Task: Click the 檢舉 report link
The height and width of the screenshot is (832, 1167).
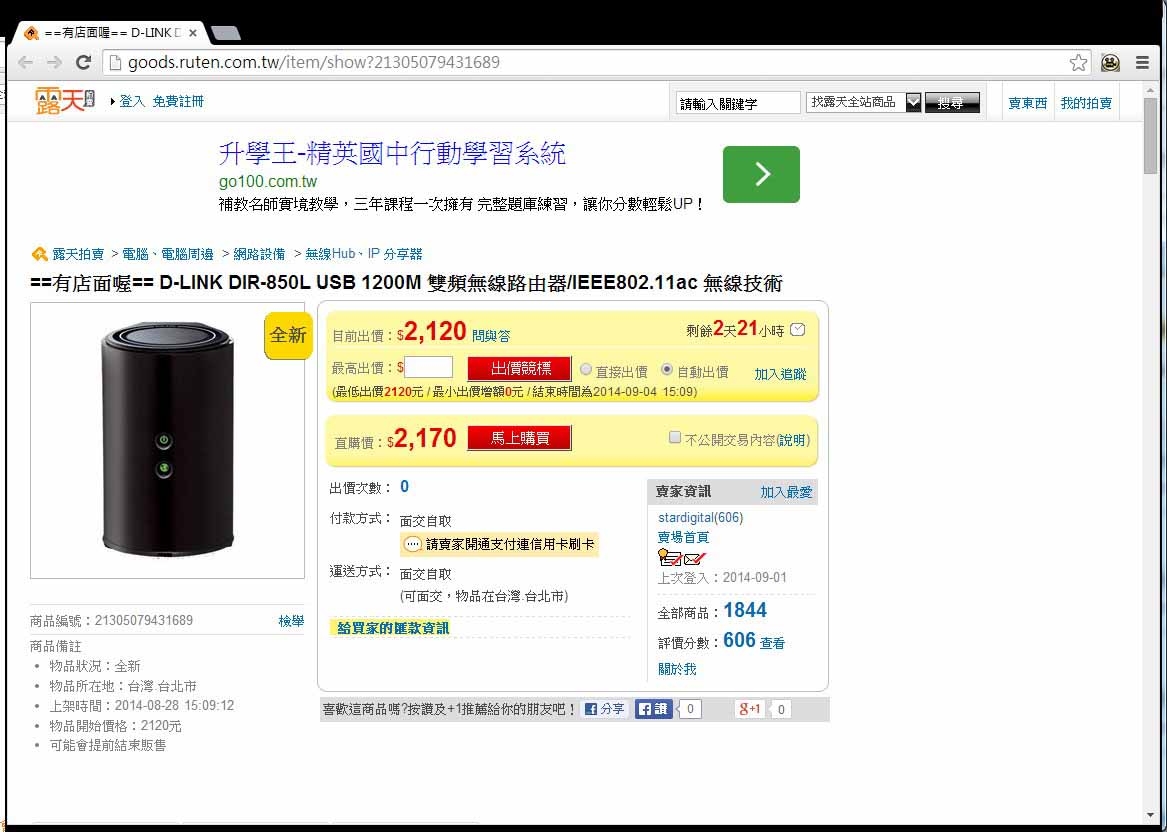Action: pos(291,621)
